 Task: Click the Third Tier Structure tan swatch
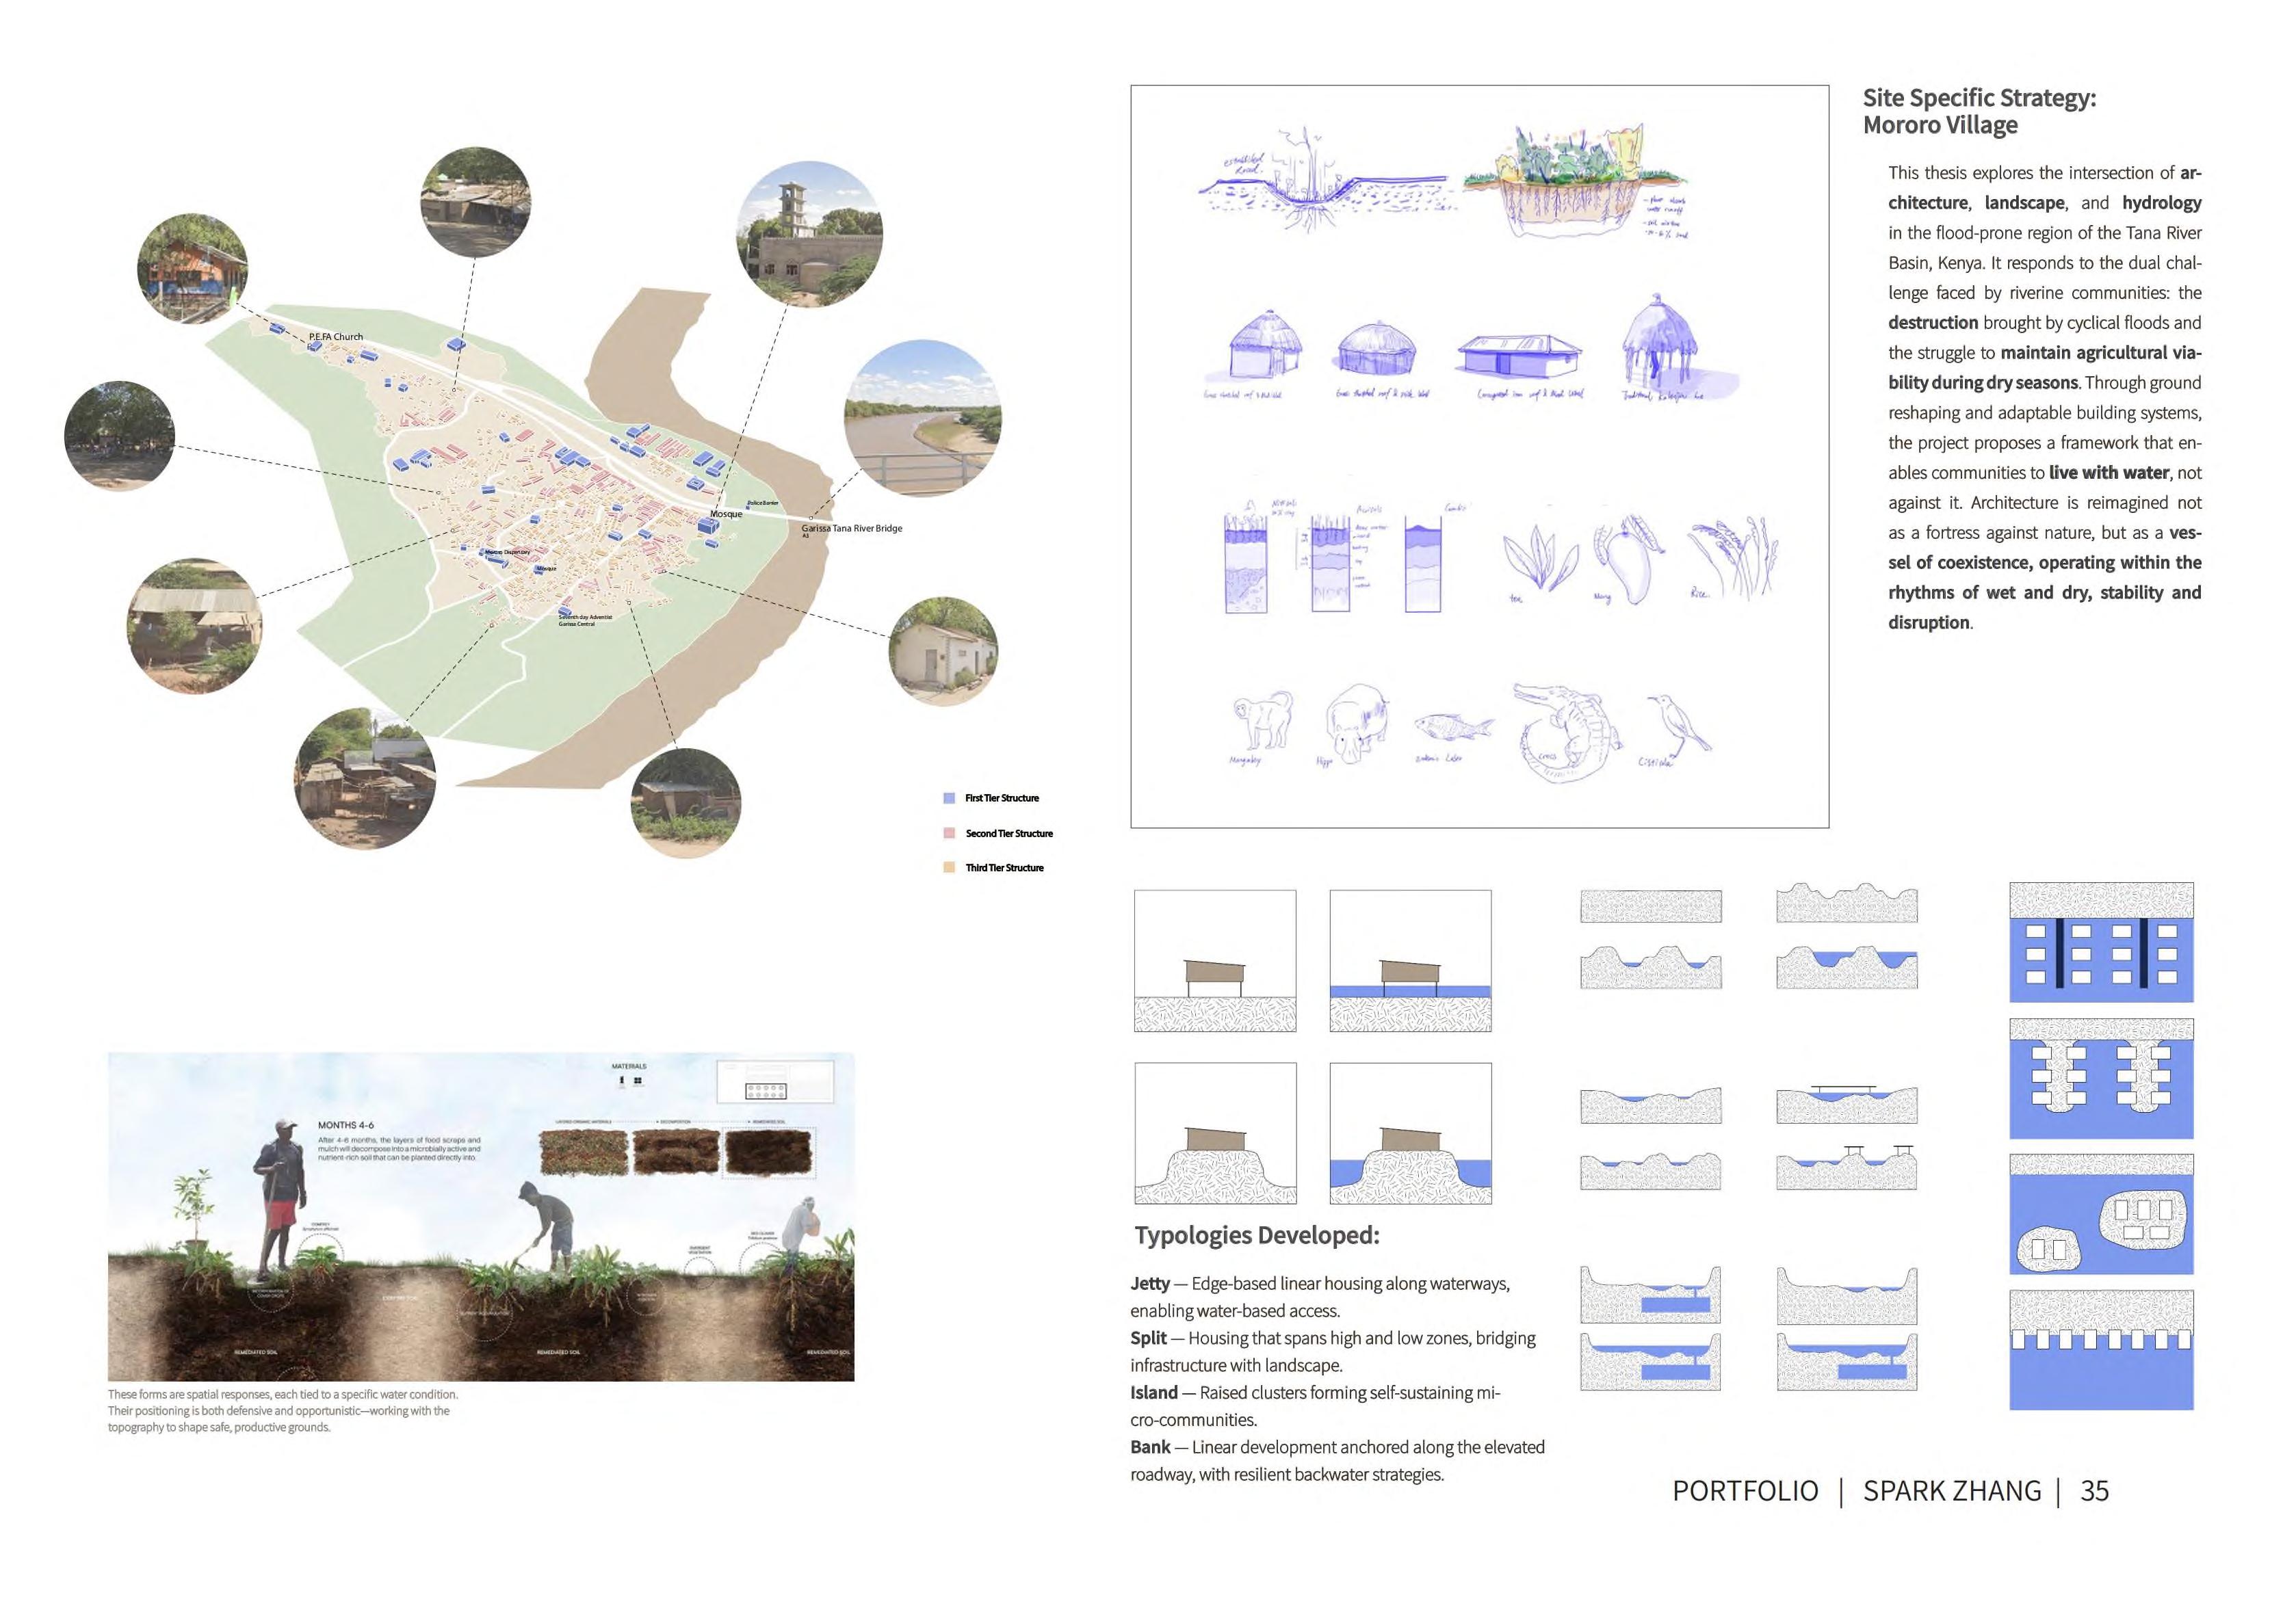click(x=949, y=868)
